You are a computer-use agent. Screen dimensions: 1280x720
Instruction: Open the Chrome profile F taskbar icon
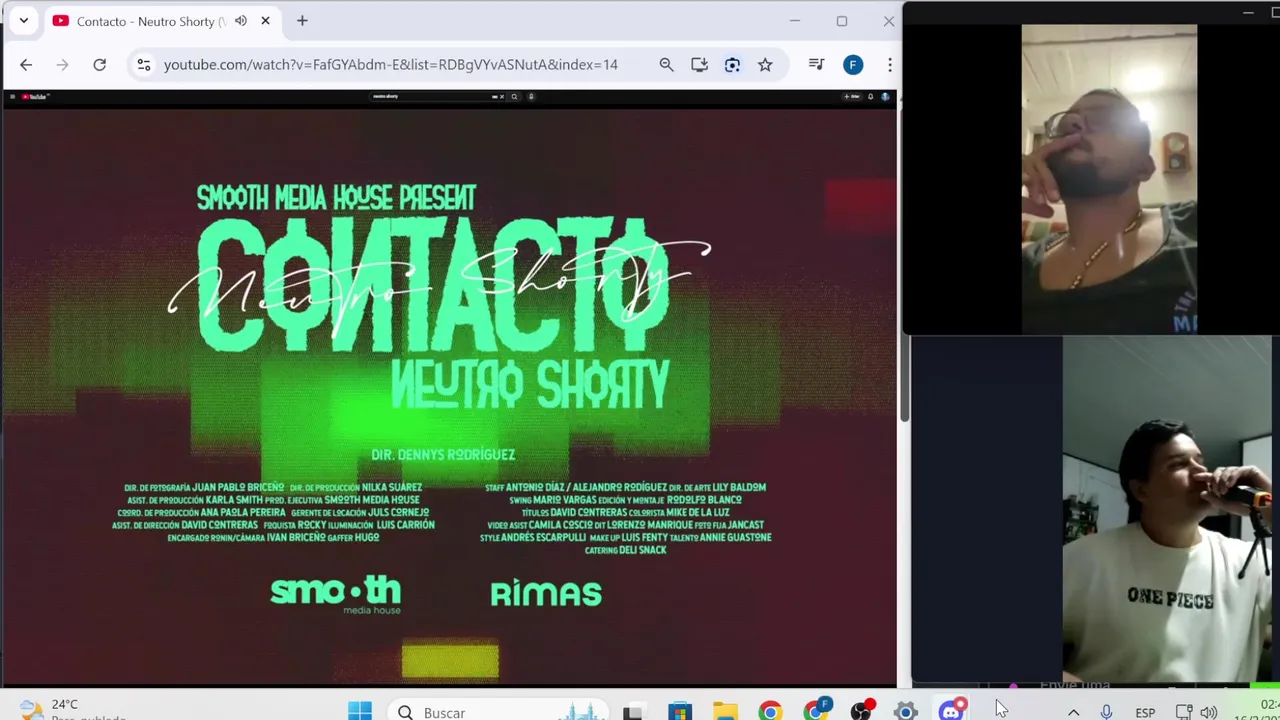816,710
